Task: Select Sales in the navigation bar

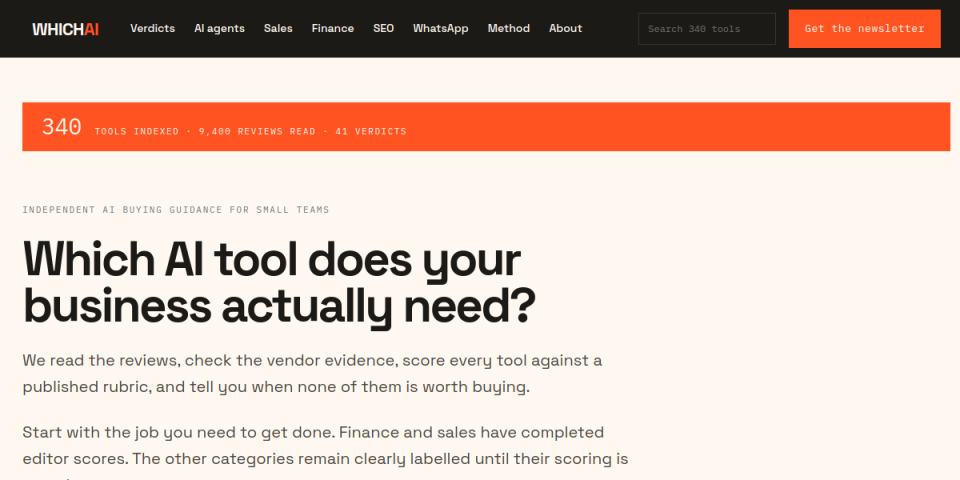Action: tap(278, 28)
